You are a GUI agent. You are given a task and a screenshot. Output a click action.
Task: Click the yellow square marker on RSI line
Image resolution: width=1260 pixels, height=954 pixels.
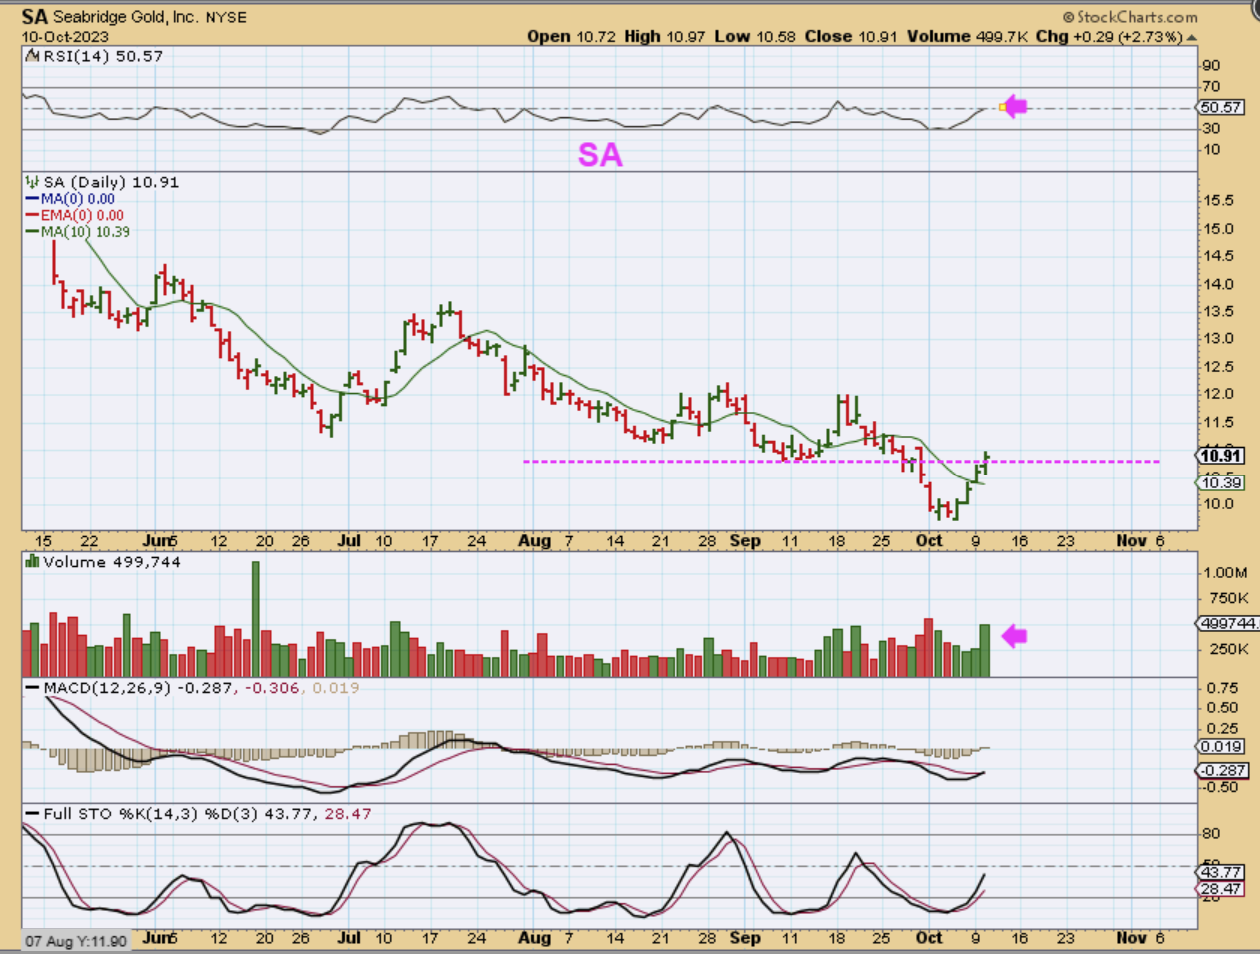(1002, 107)
